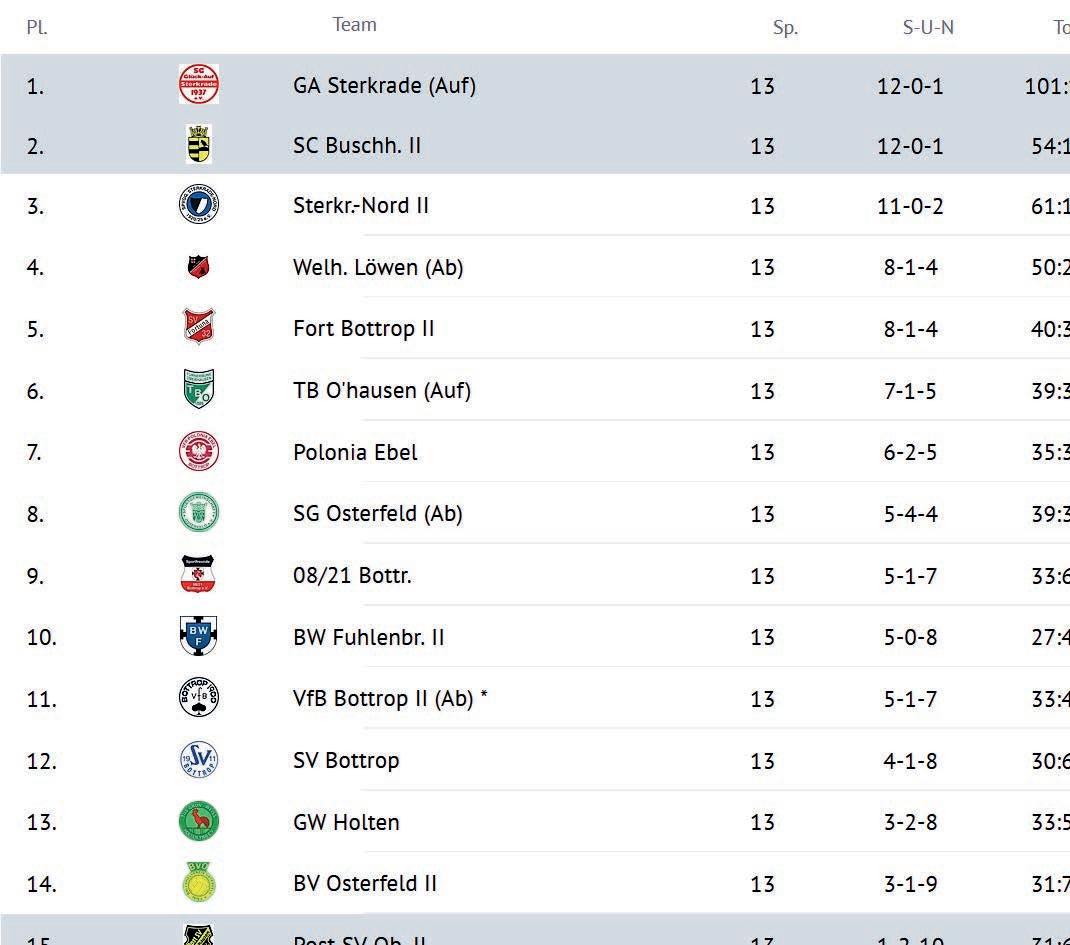Open the Sterkr.-Nord II crest icon
Screen dimensions: 1070x945
pyautogui.click(x=198, y=206)
